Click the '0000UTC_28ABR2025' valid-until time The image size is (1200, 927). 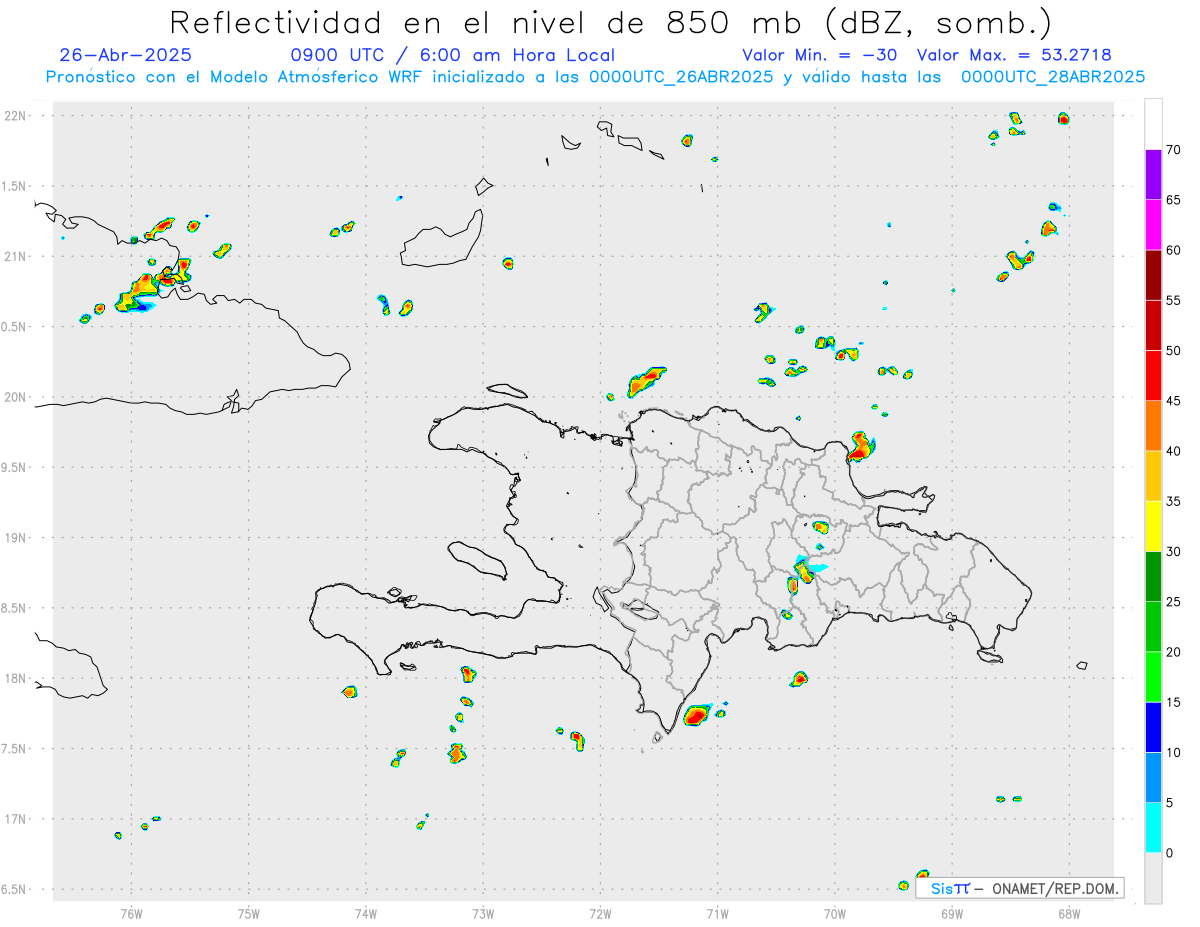(1053, 77)
